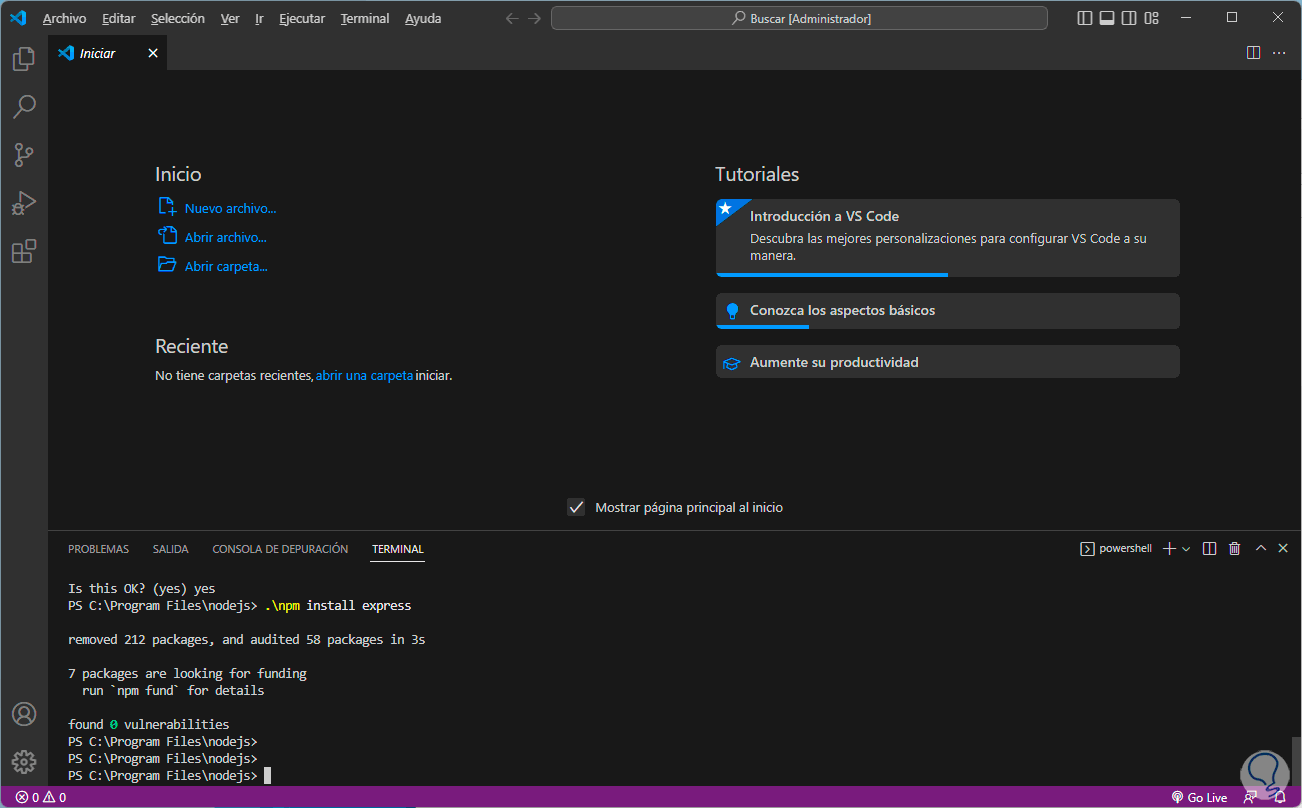Image resolution: width=1302 pixels, height=808 pixels.
Task: Open the Extensions view icon
Action: (x=24, y=251)
